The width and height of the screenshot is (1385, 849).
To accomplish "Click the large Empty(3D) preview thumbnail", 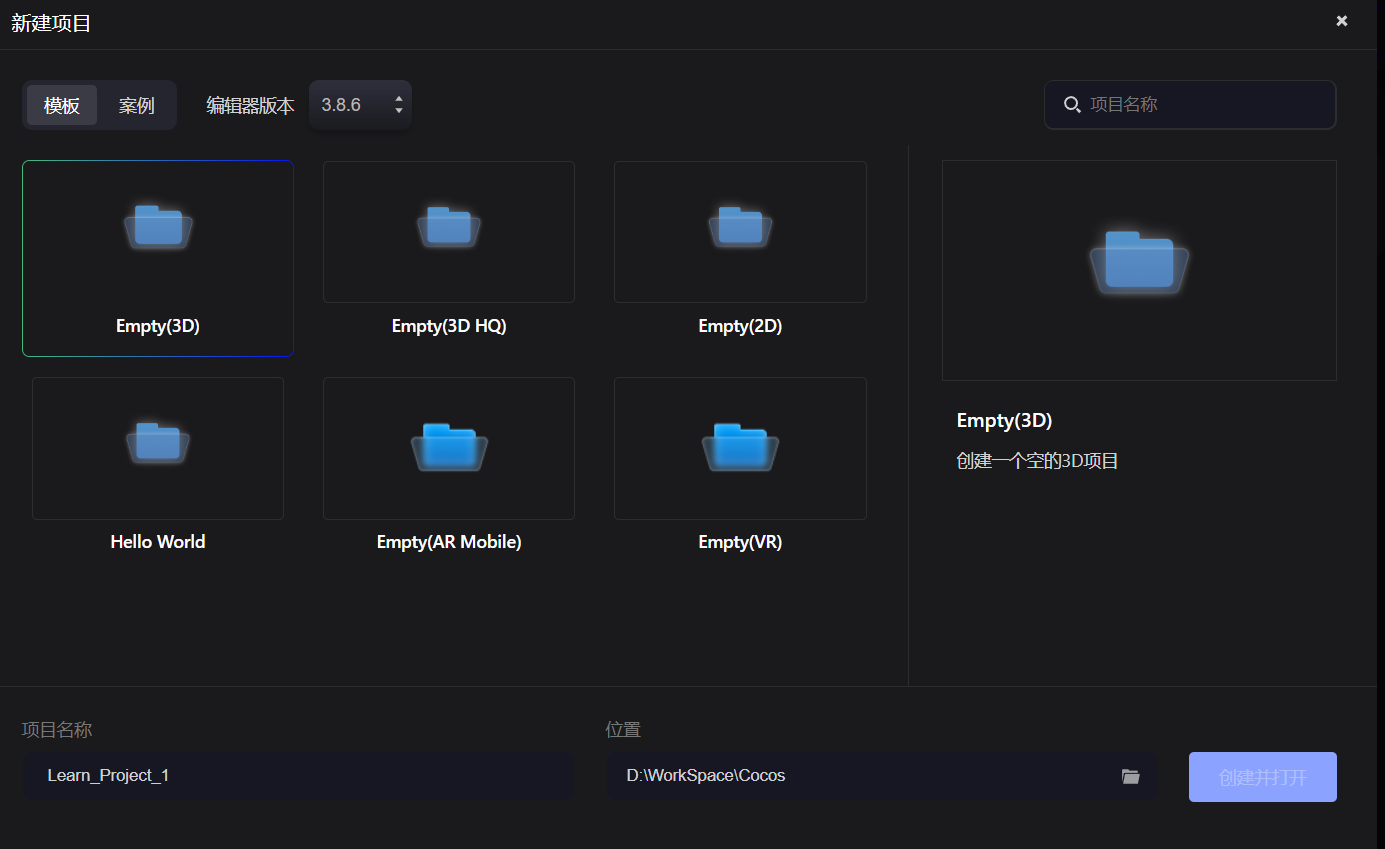I will click(1139, 270).
